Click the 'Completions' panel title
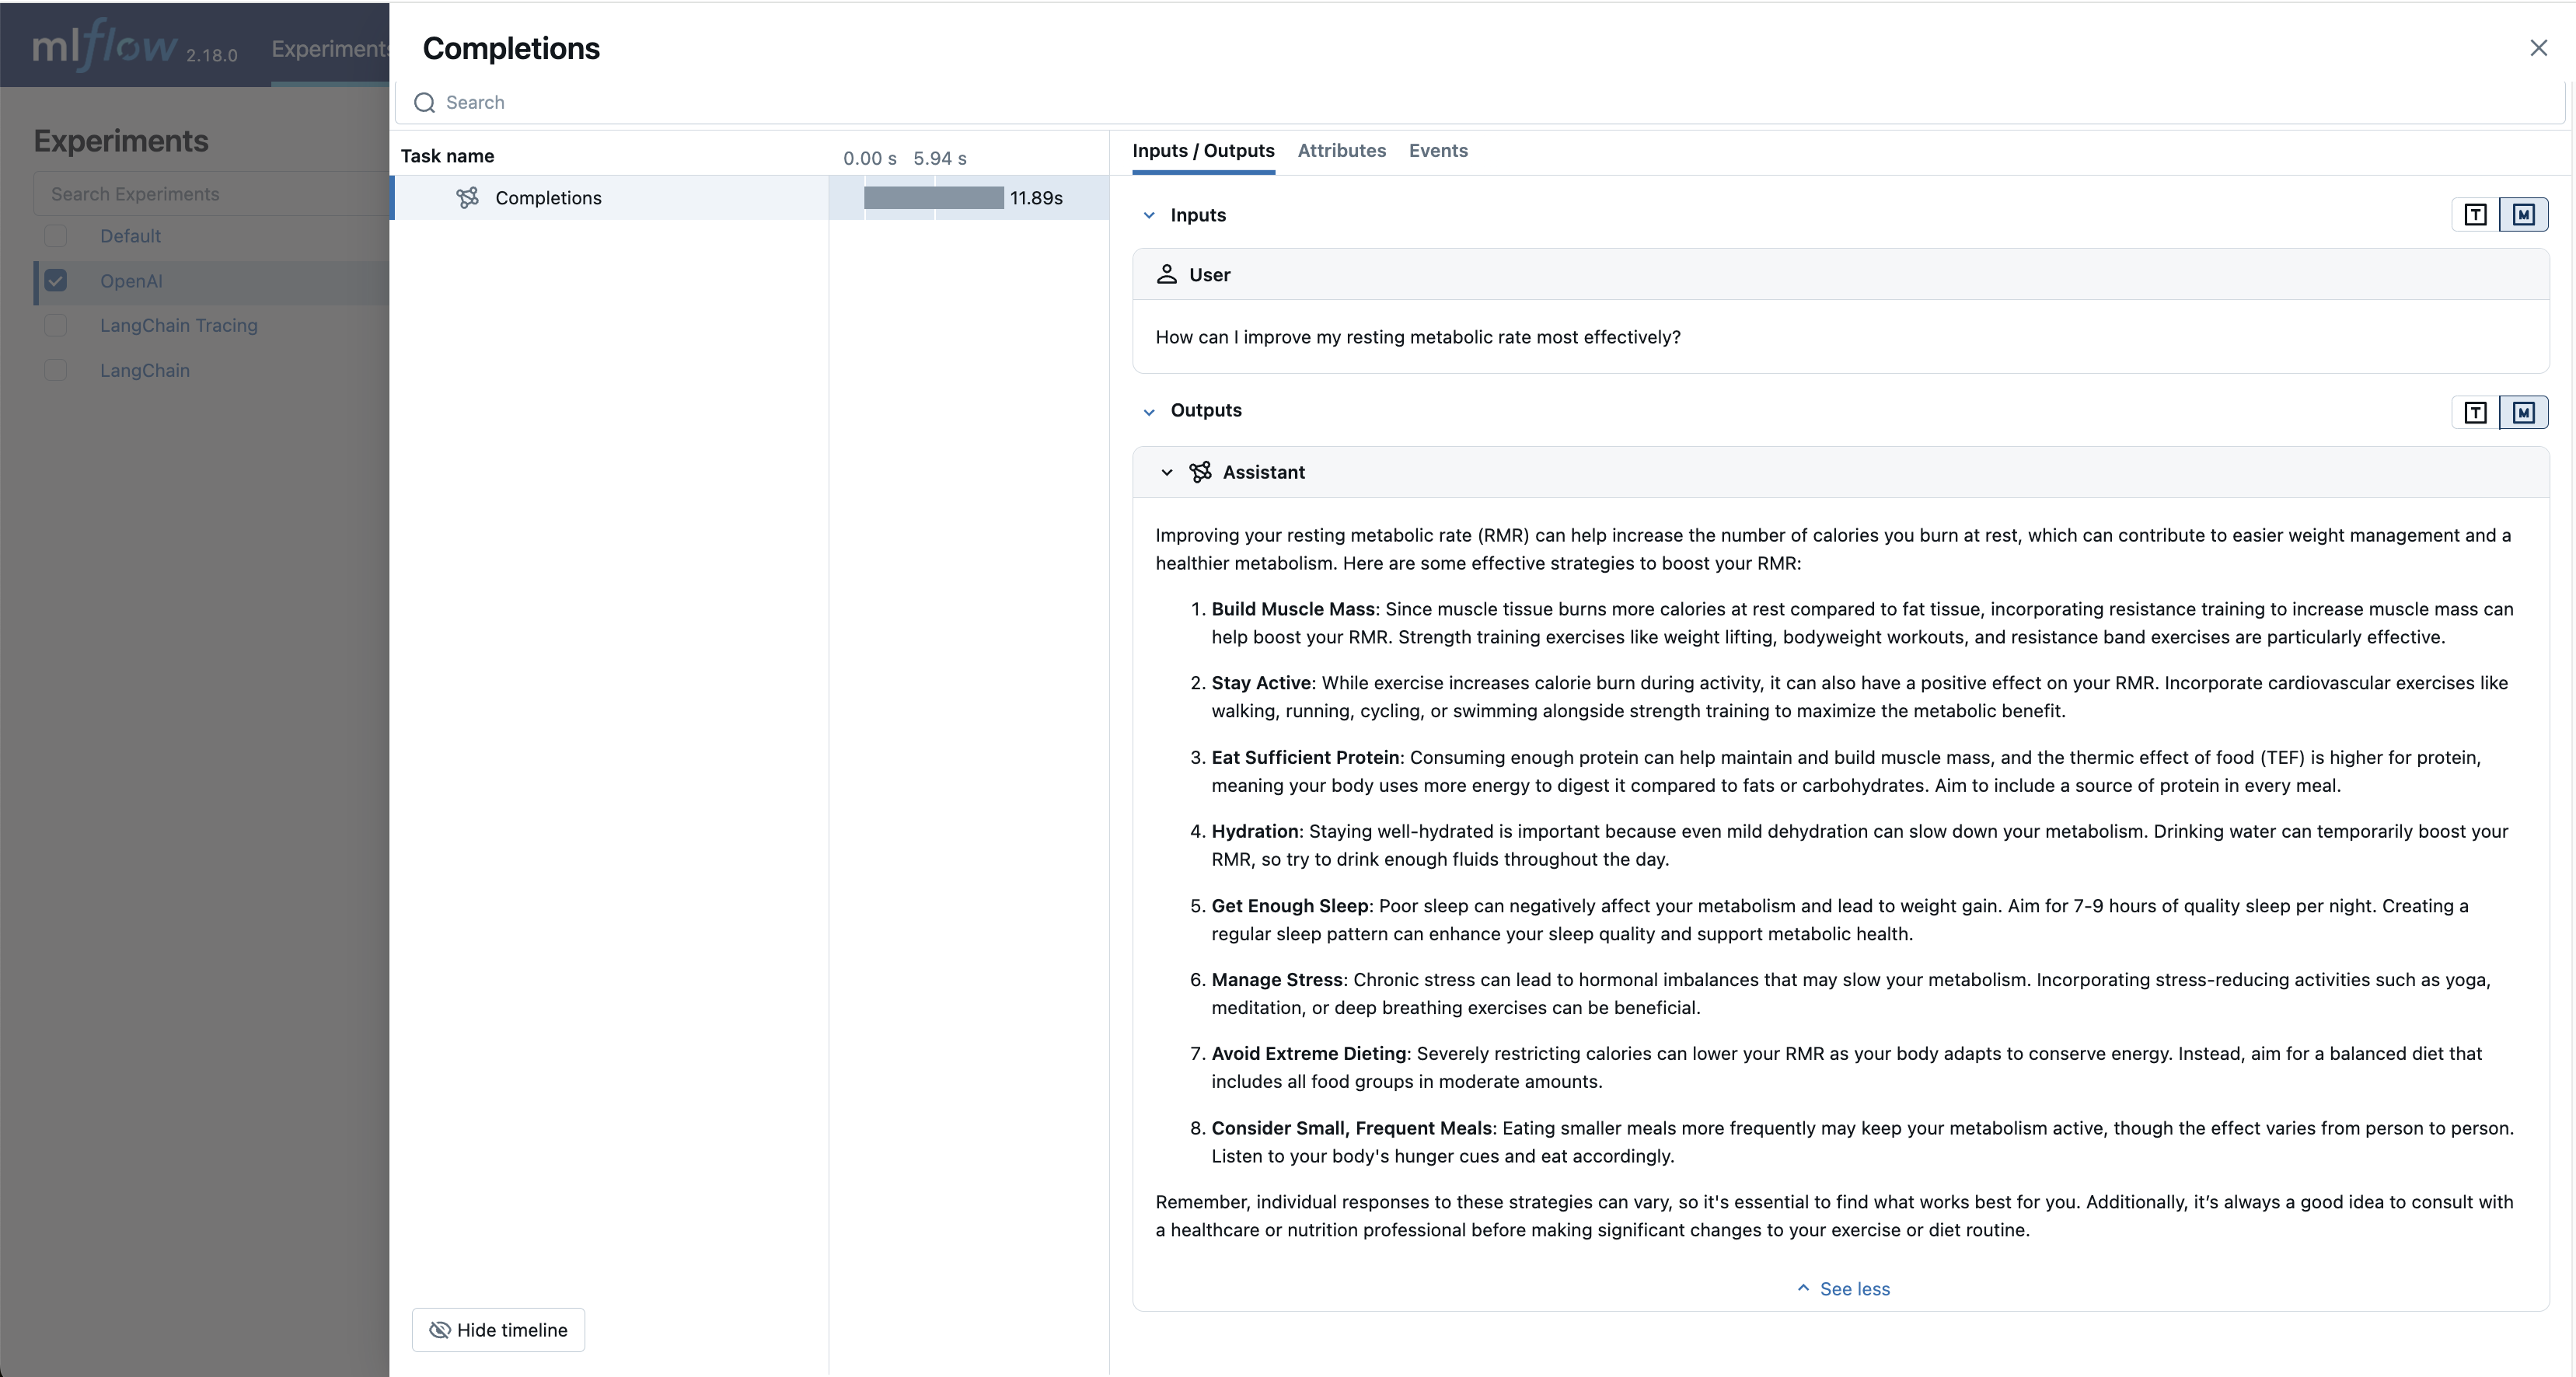The height and width of the screenshot is (1377, 2576). [511, 48]
